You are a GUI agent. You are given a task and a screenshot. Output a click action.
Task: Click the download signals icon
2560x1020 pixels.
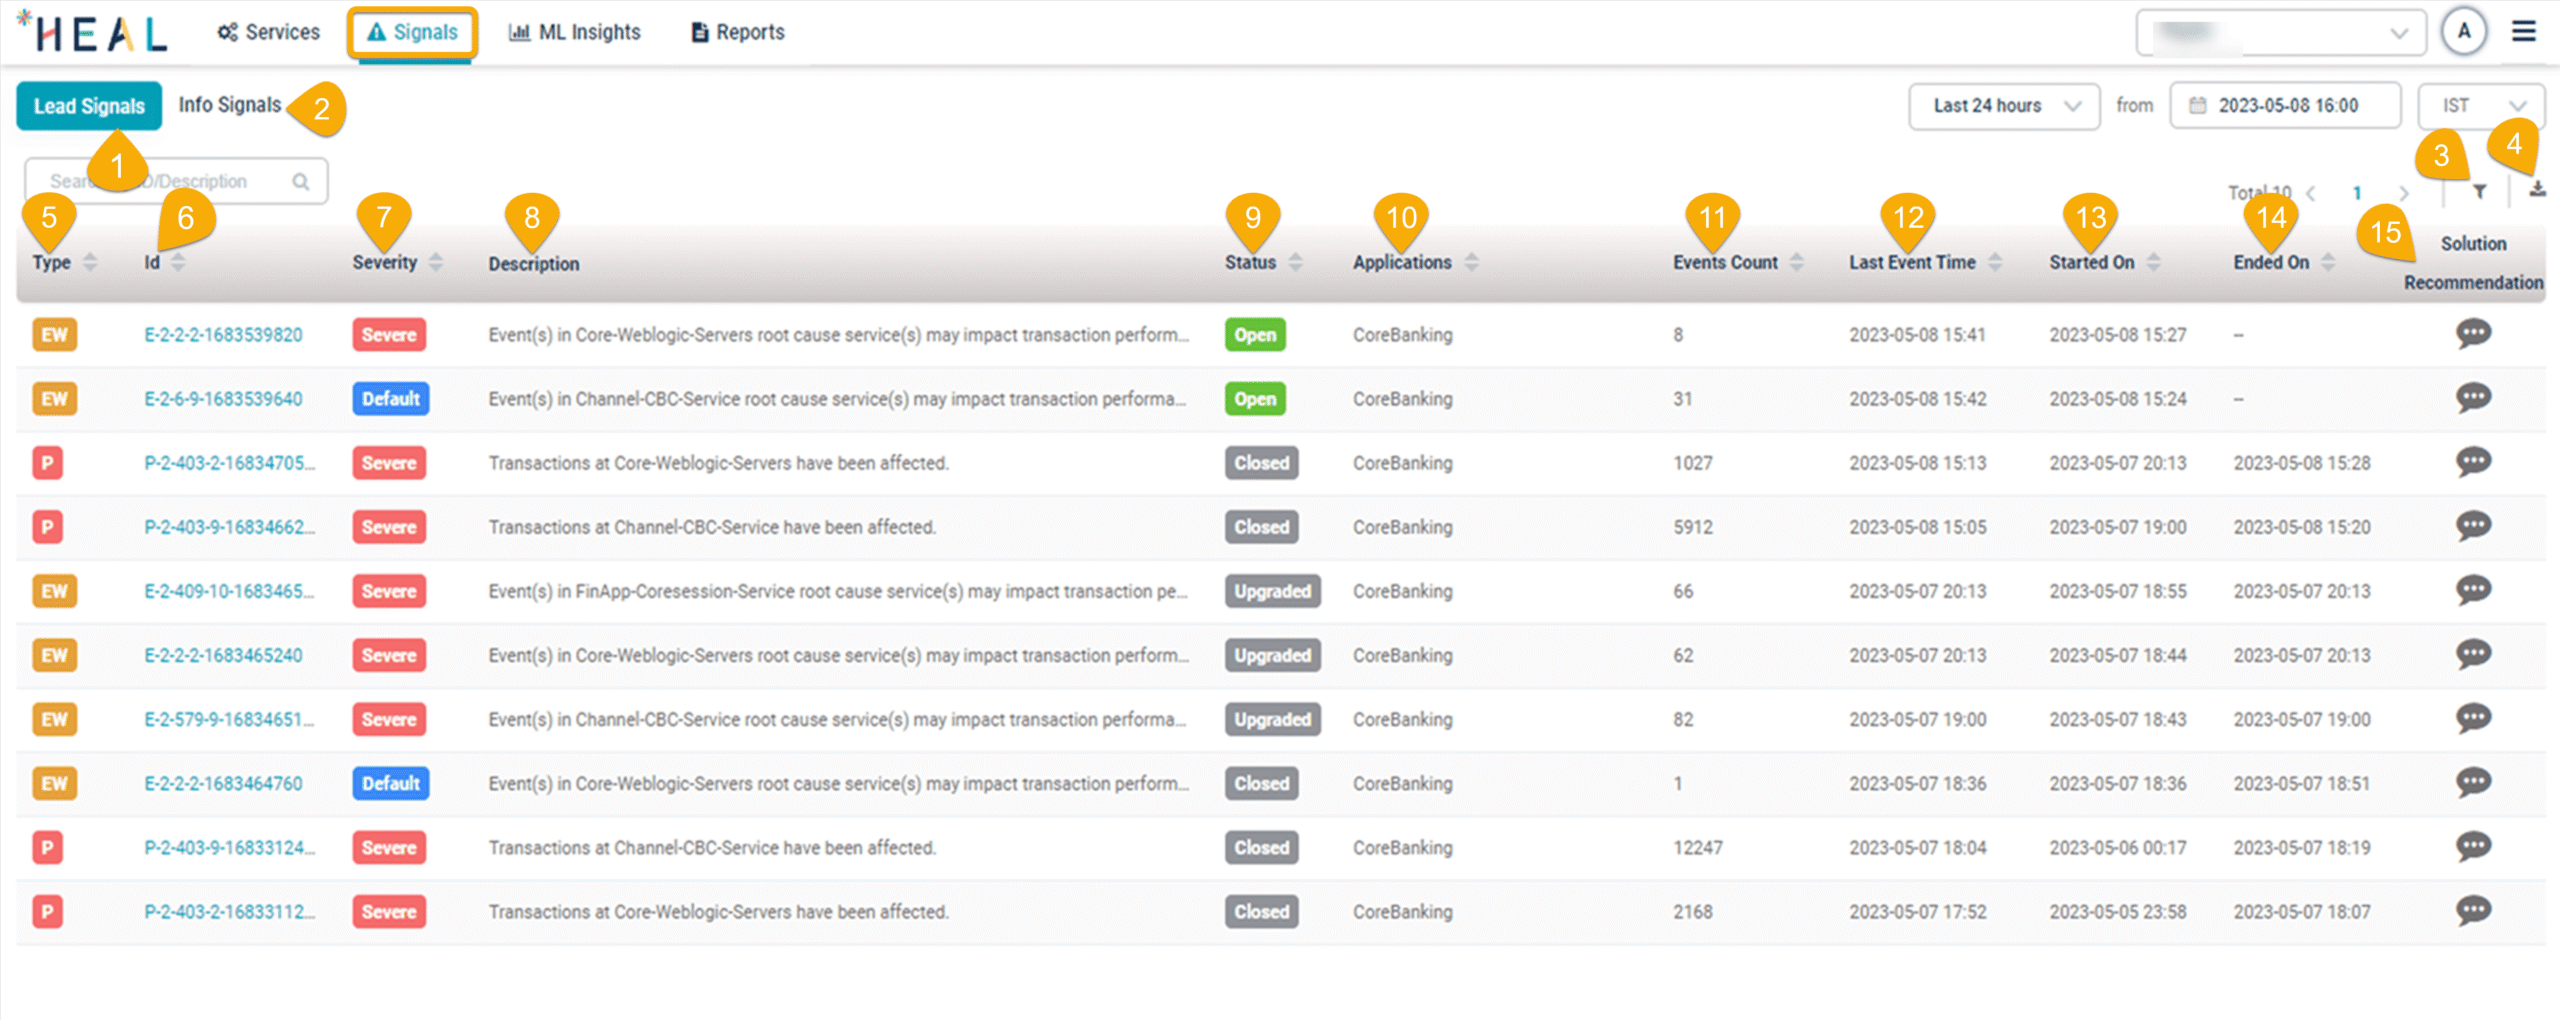click(x=2537, y=189)
